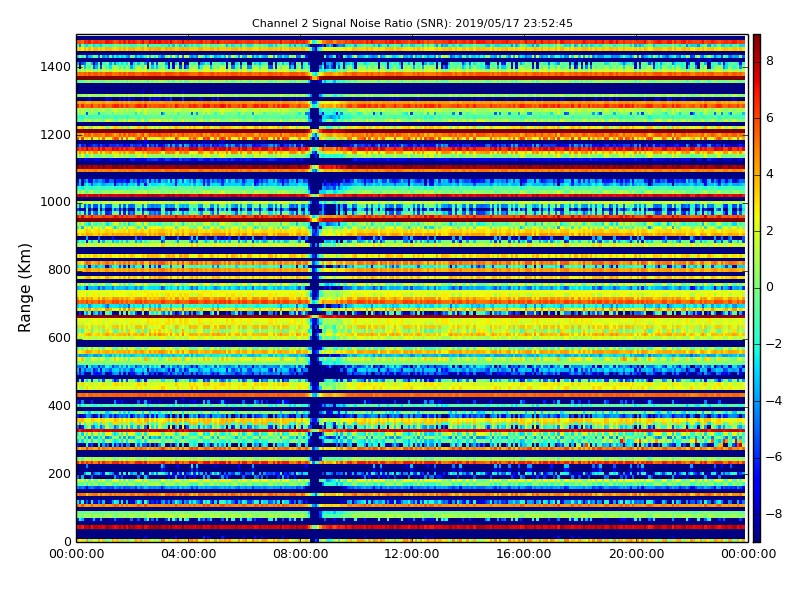Click the 08:00:00 time tick label
Viewport: 800px width, 600px height.
click(x=301, y=554)
